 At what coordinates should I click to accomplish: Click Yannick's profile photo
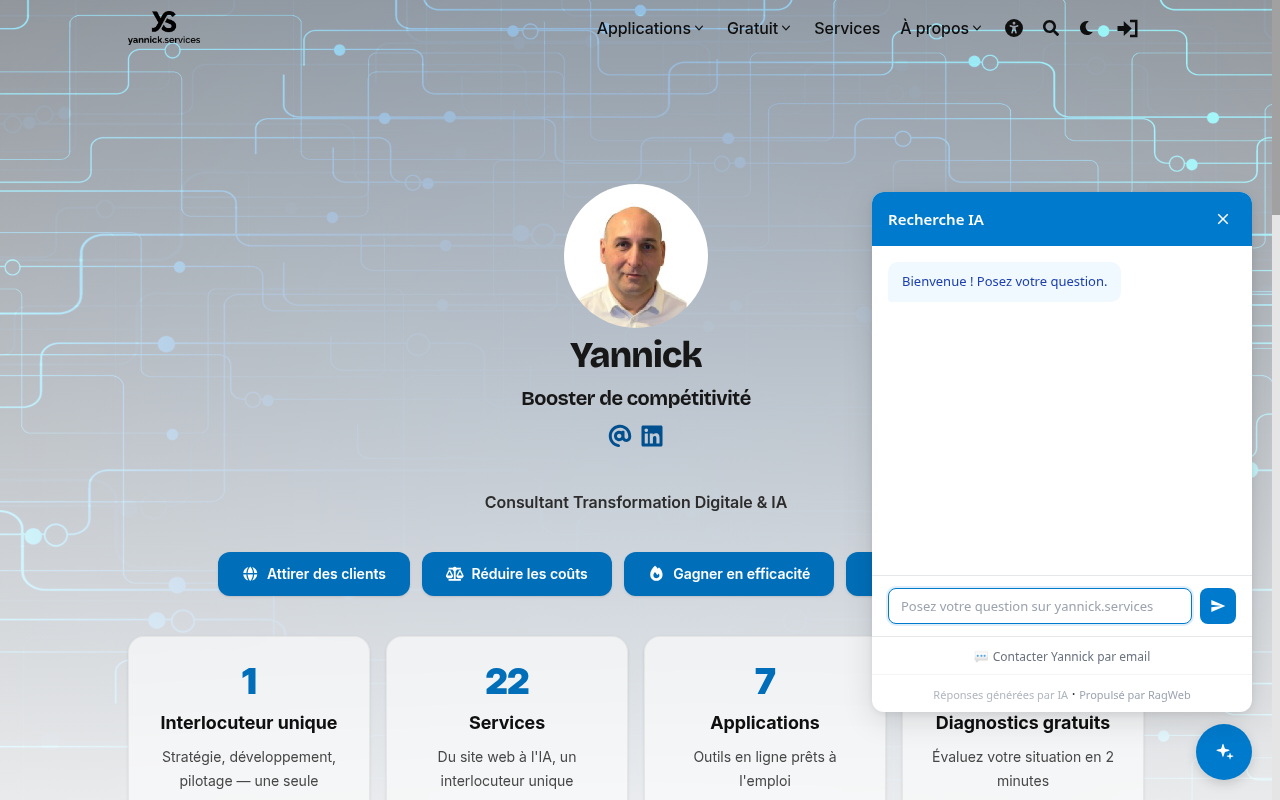point(636,256)
